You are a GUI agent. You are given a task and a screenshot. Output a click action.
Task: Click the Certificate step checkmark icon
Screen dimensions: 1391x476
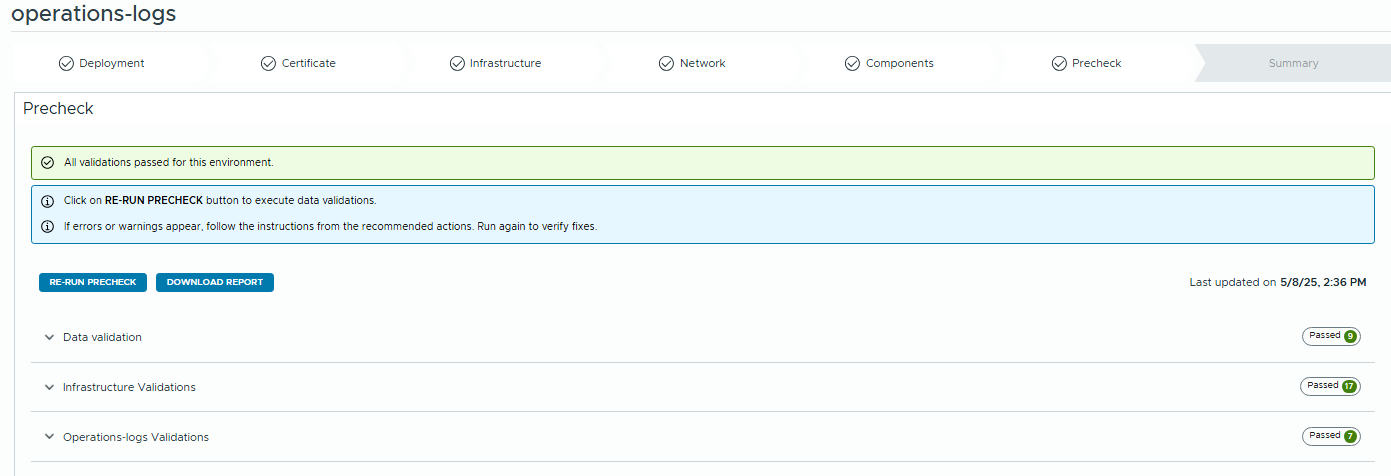[268, 63]
